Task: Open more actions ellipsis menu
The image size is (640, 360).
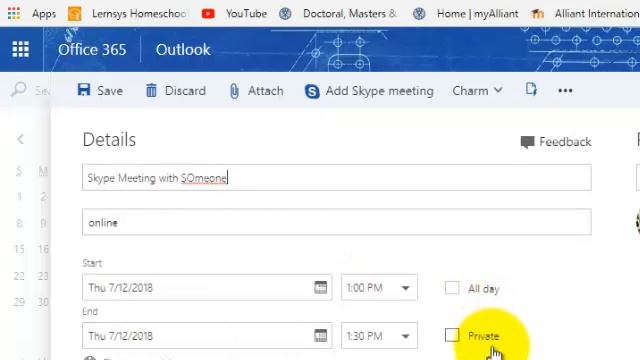Action: [565, 91]
